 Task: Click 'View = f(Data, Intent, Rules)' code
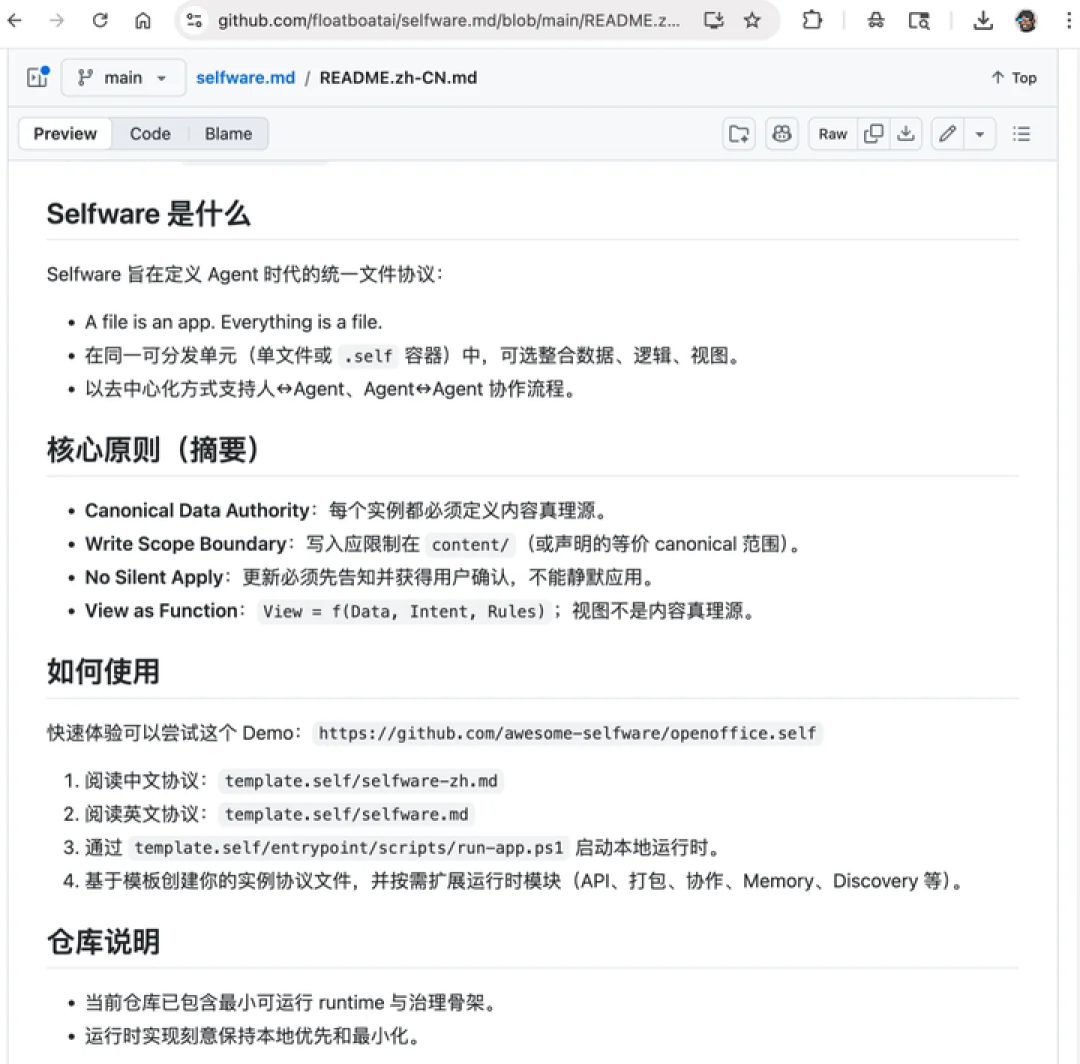point(404,612)
